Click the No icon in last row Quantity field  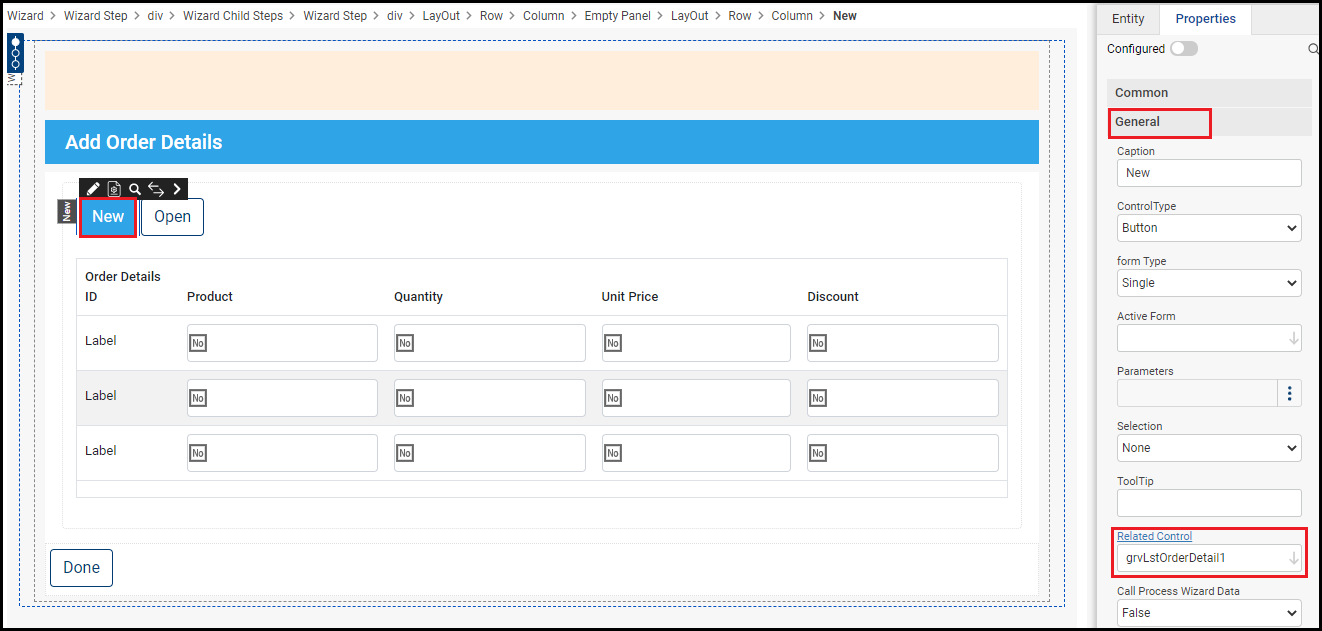click(405, 453)
